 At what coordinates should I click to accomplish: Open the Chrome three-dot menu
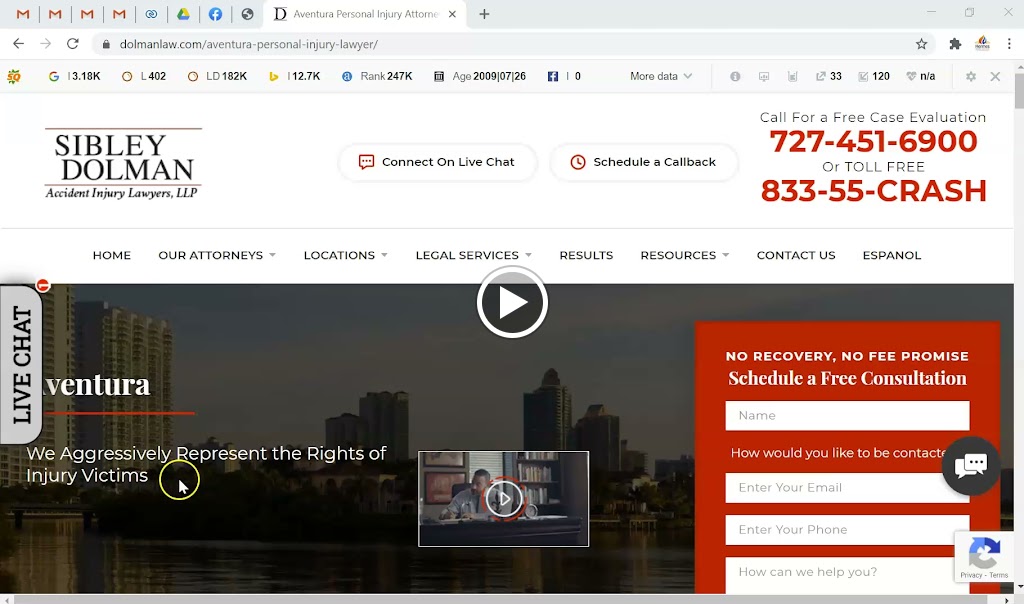pos(1009,44)
